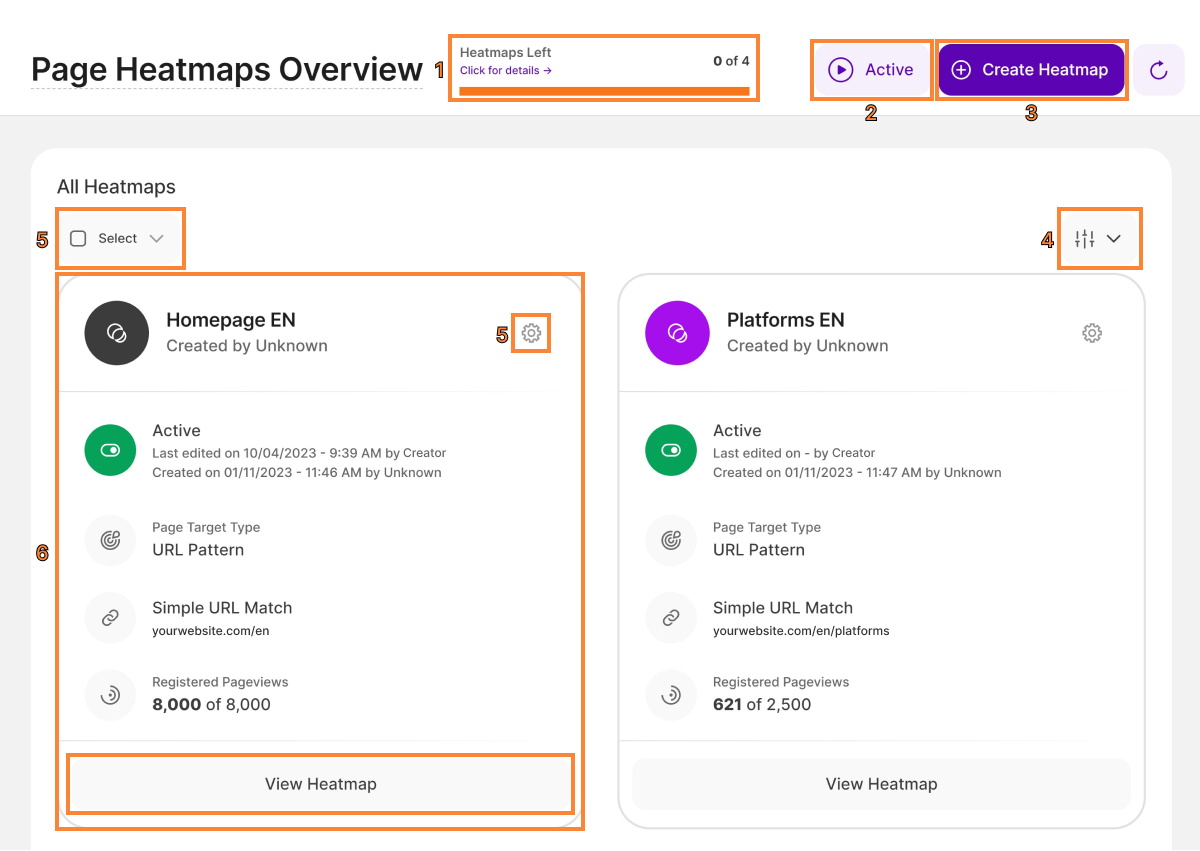Toggle the Active switch for Platforms EN
Viewport: 1200px width, 851px height.
coord(671,451)
